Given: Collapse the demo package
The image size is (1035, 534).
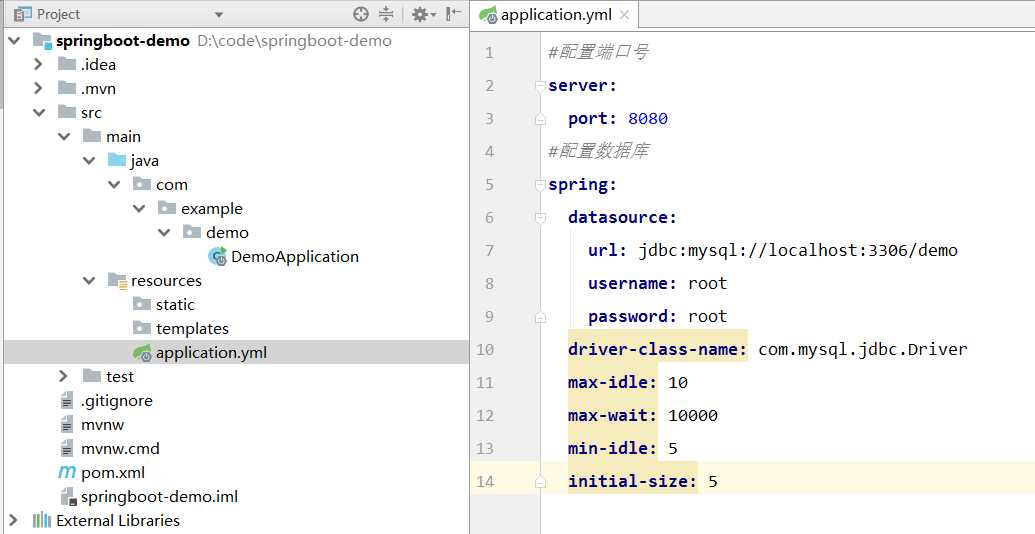Looking at the screenshot, I should pos(164,232).
